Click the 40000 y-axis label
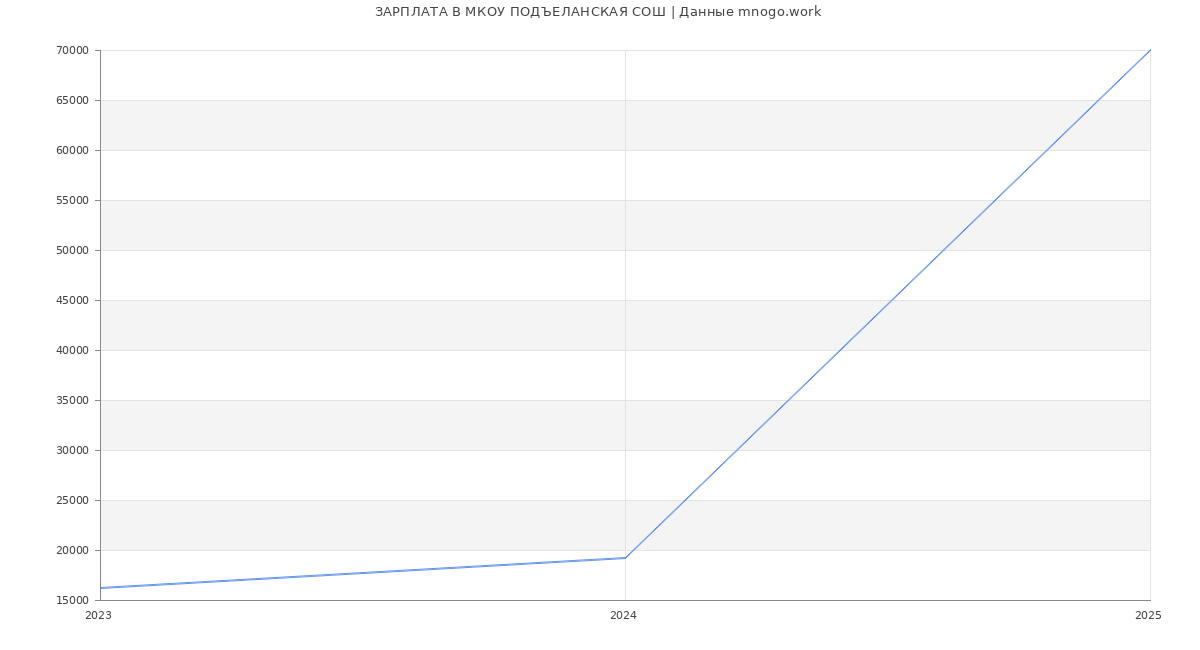 [x=72, y=351]
